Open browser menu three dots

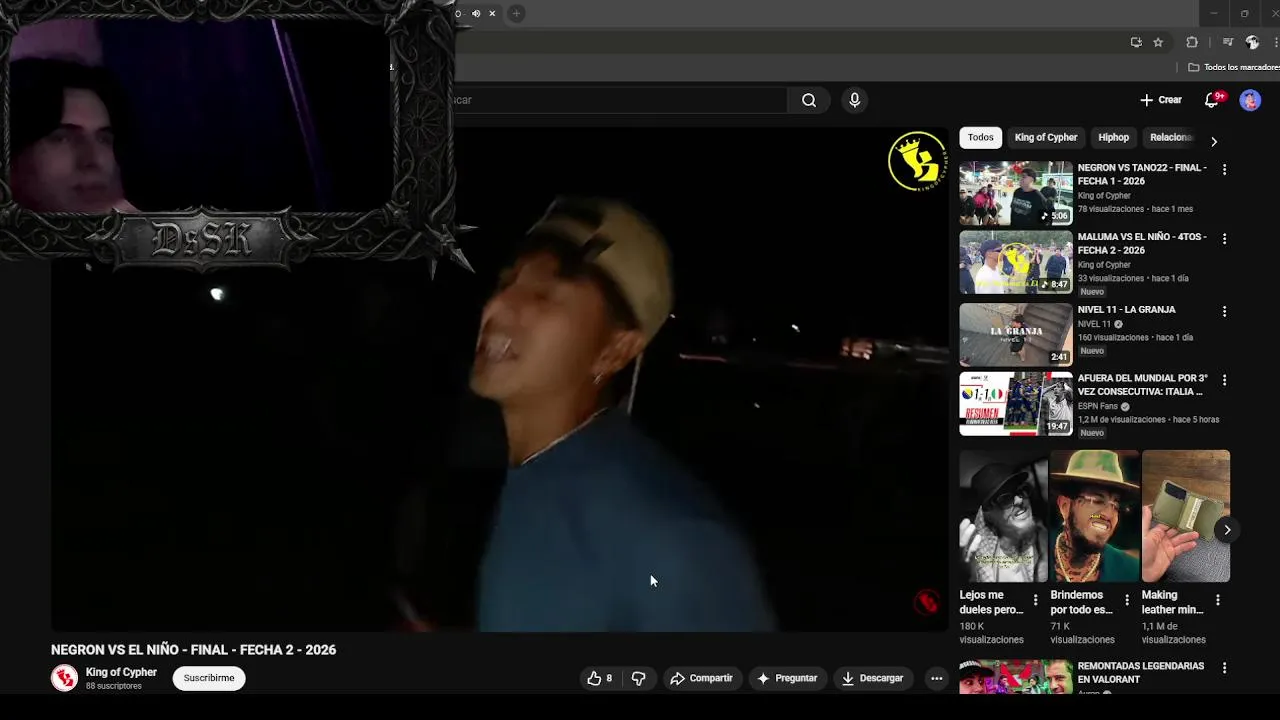[1274, 42]
